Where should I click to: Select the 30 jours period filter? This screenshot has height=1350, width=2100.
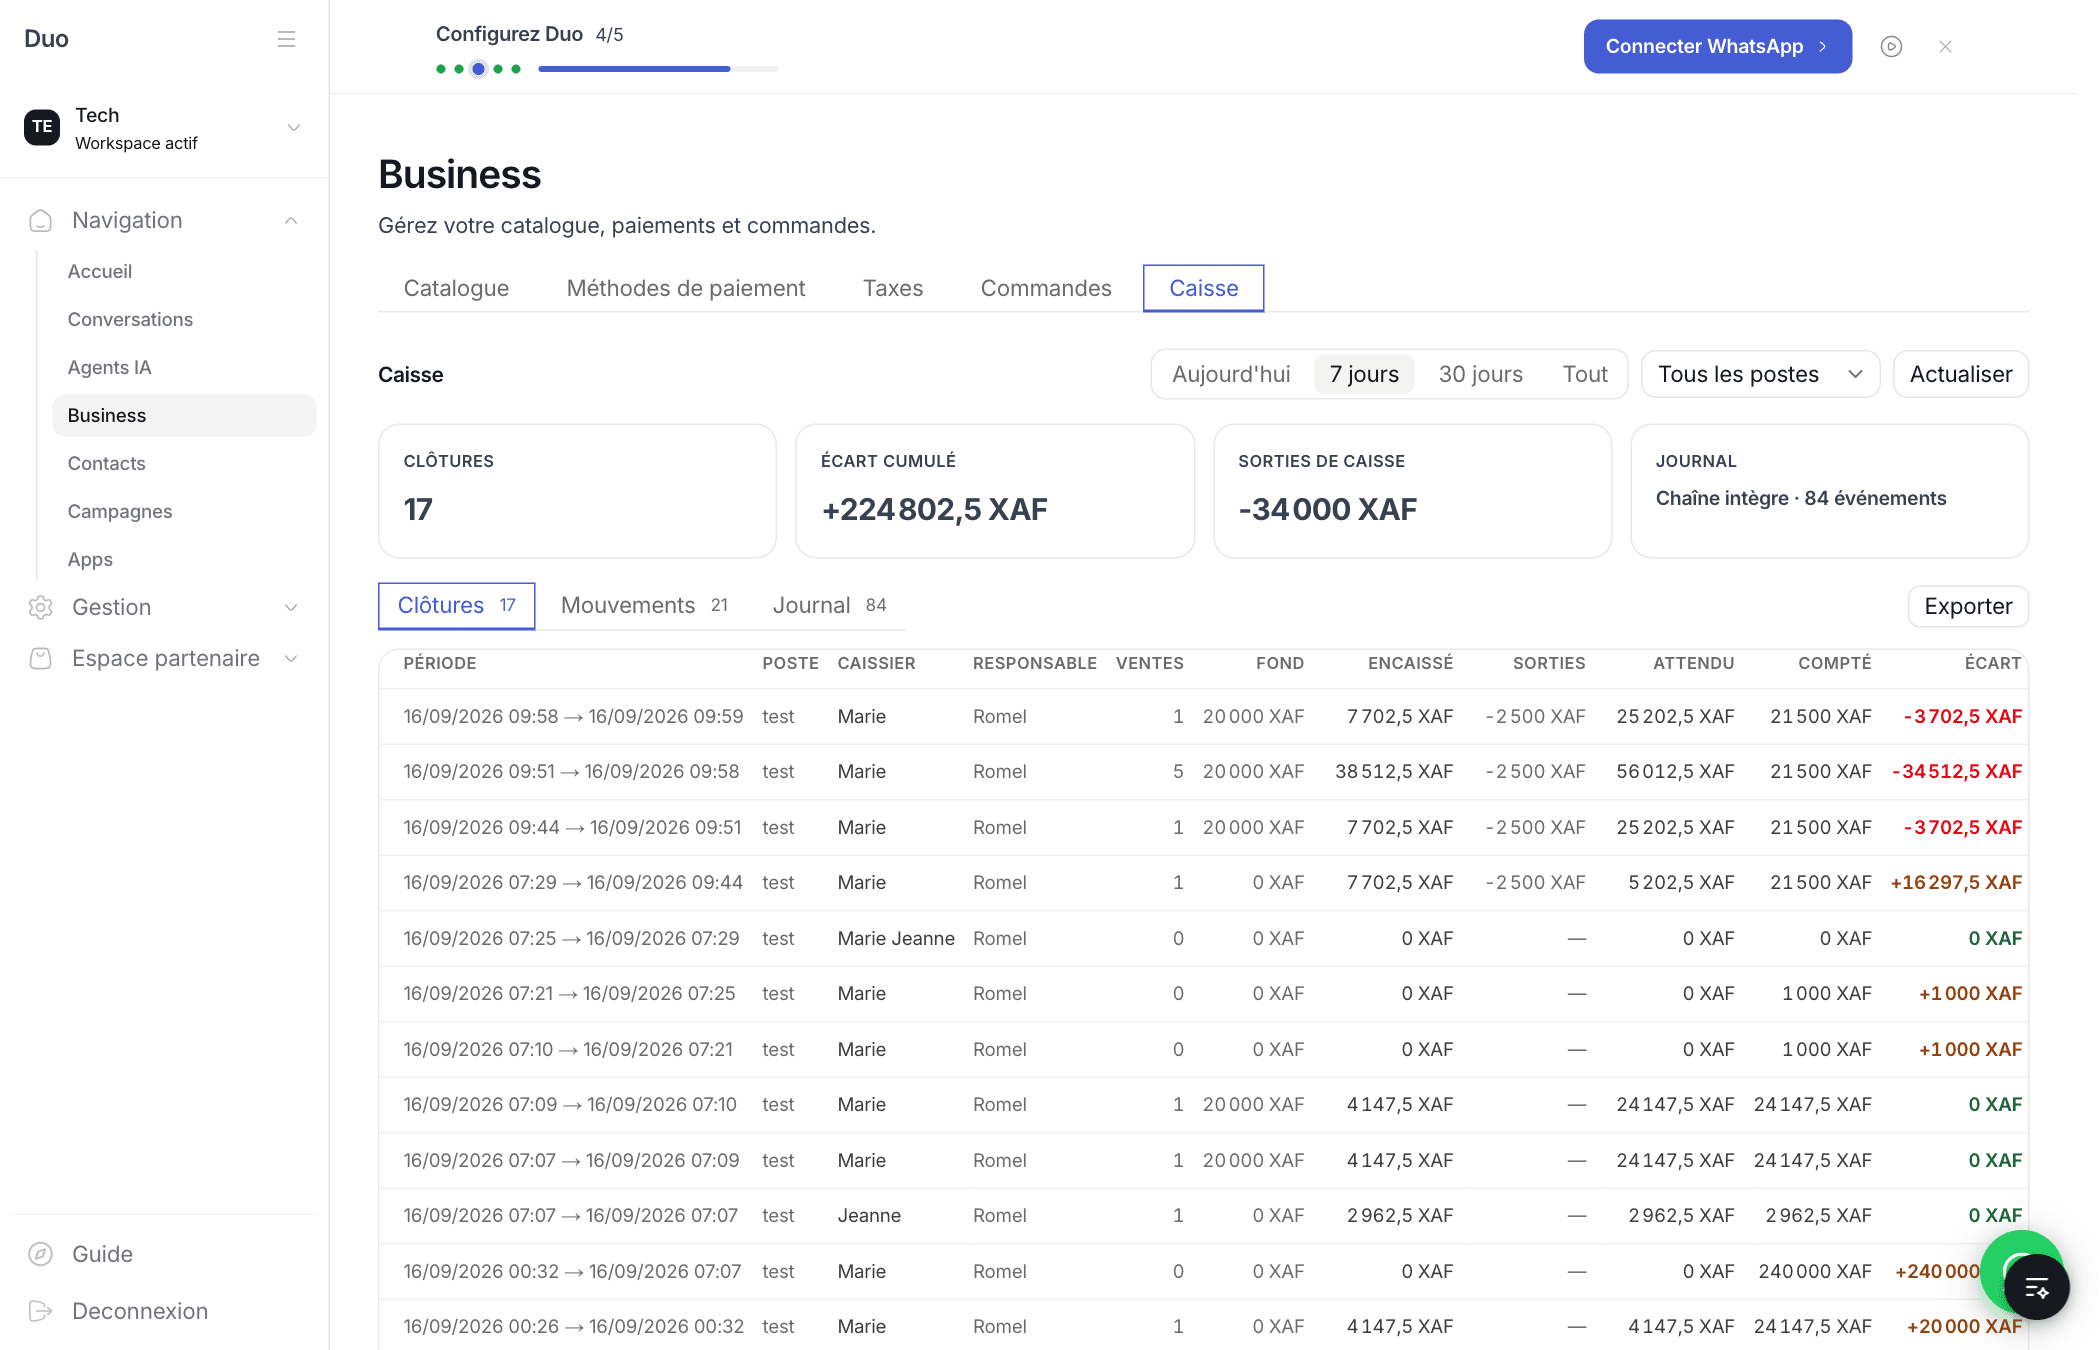click(x=1480, y=374)
